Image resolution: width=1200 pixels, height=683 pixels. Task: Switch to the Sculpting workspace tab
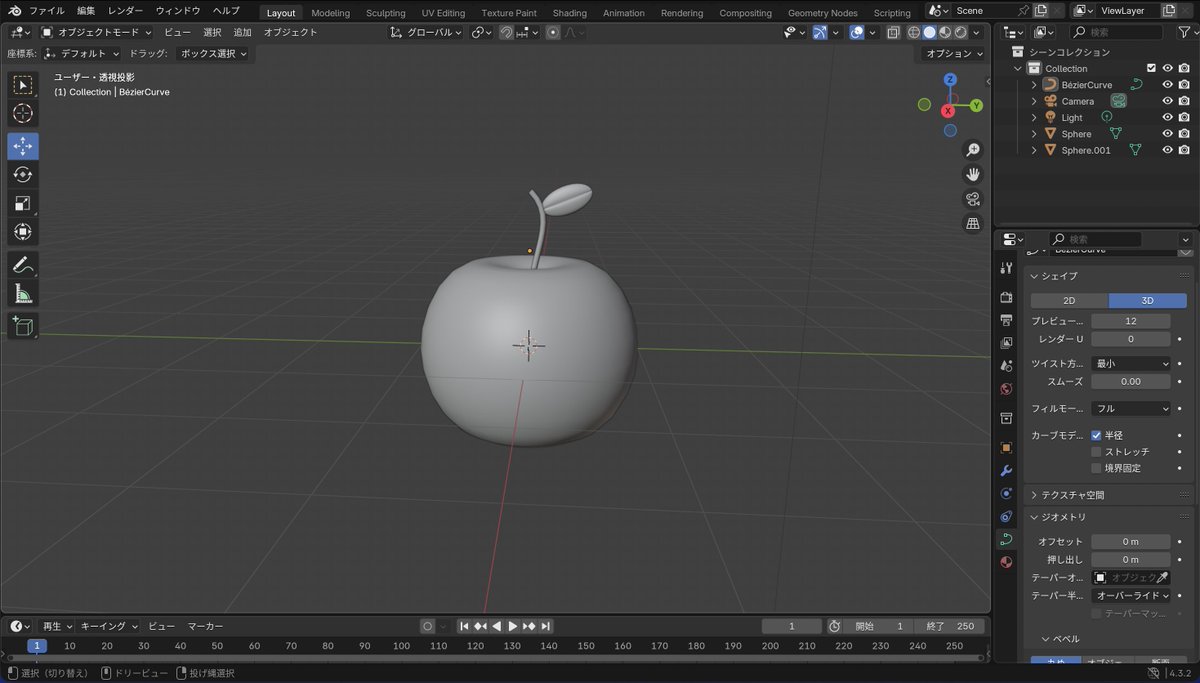point(386,13)
